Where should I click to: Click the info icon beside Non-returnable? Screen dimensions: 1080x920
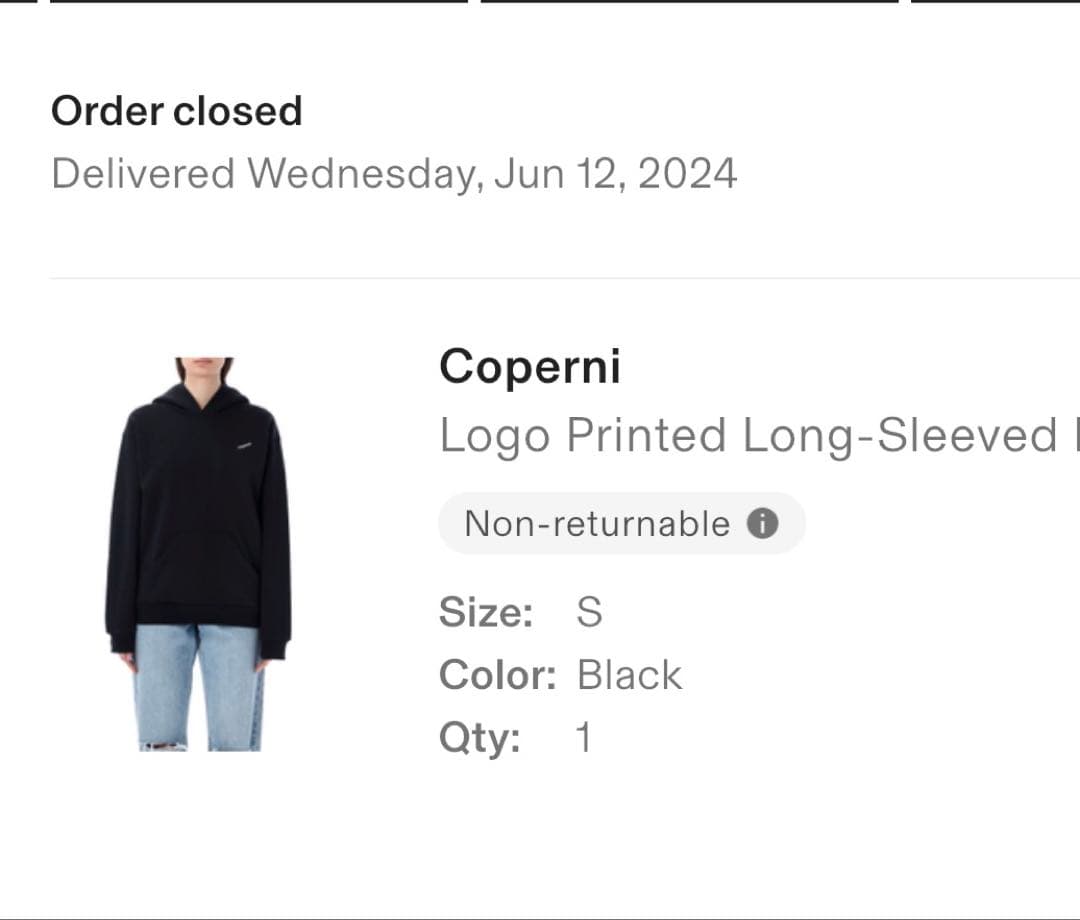[x=762, y=523]
